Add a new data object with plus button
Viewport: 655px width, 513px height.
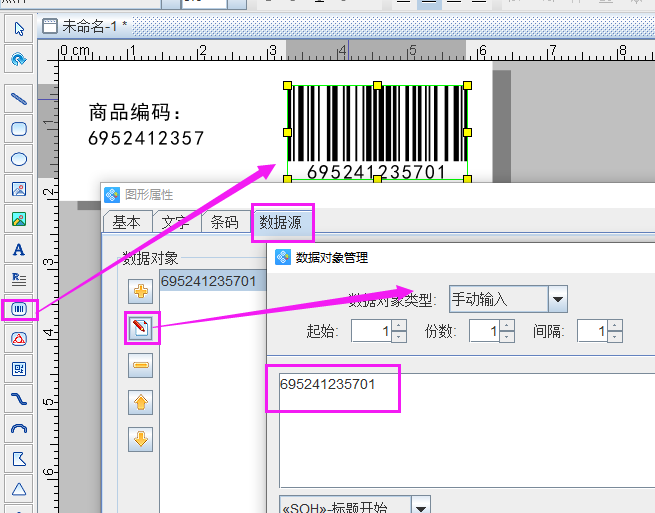pyautogui.click(x=141, y=291)
